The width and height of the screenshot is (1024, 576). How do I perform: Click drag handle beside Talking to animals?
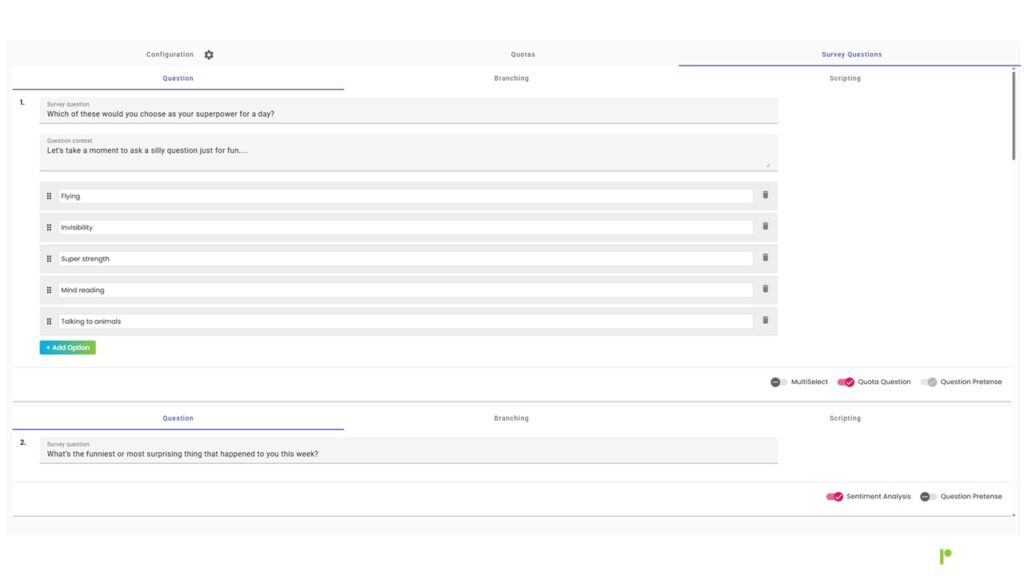[x=49, y=321]
